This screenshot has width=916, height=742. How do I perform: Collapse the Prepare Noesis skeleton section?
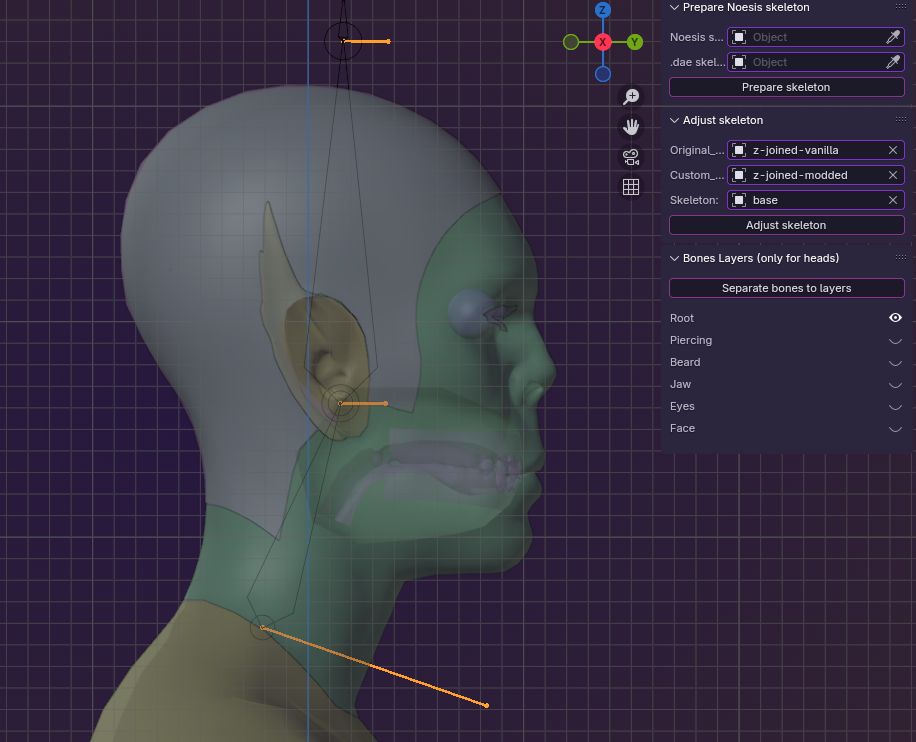pyautogui.click(x=674, y=7)
